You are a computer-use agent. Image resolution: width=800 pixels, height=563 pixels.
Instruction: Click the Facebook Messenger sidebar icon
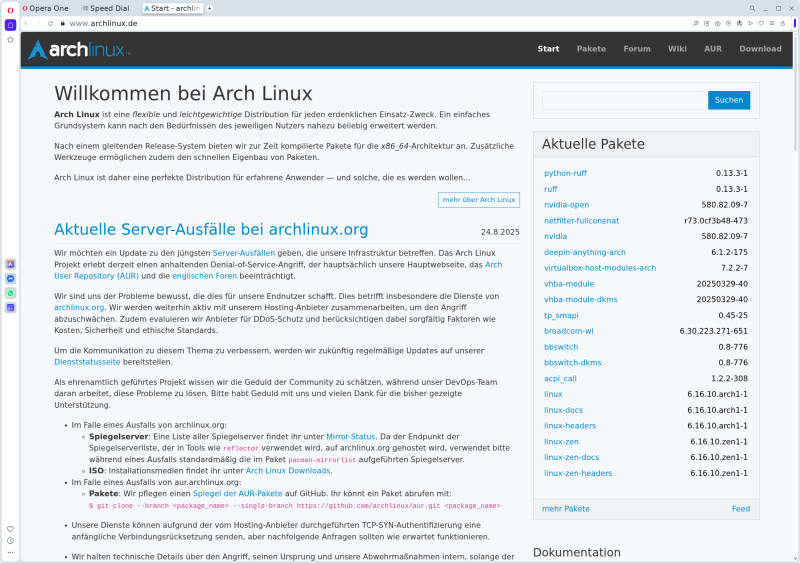10,279
